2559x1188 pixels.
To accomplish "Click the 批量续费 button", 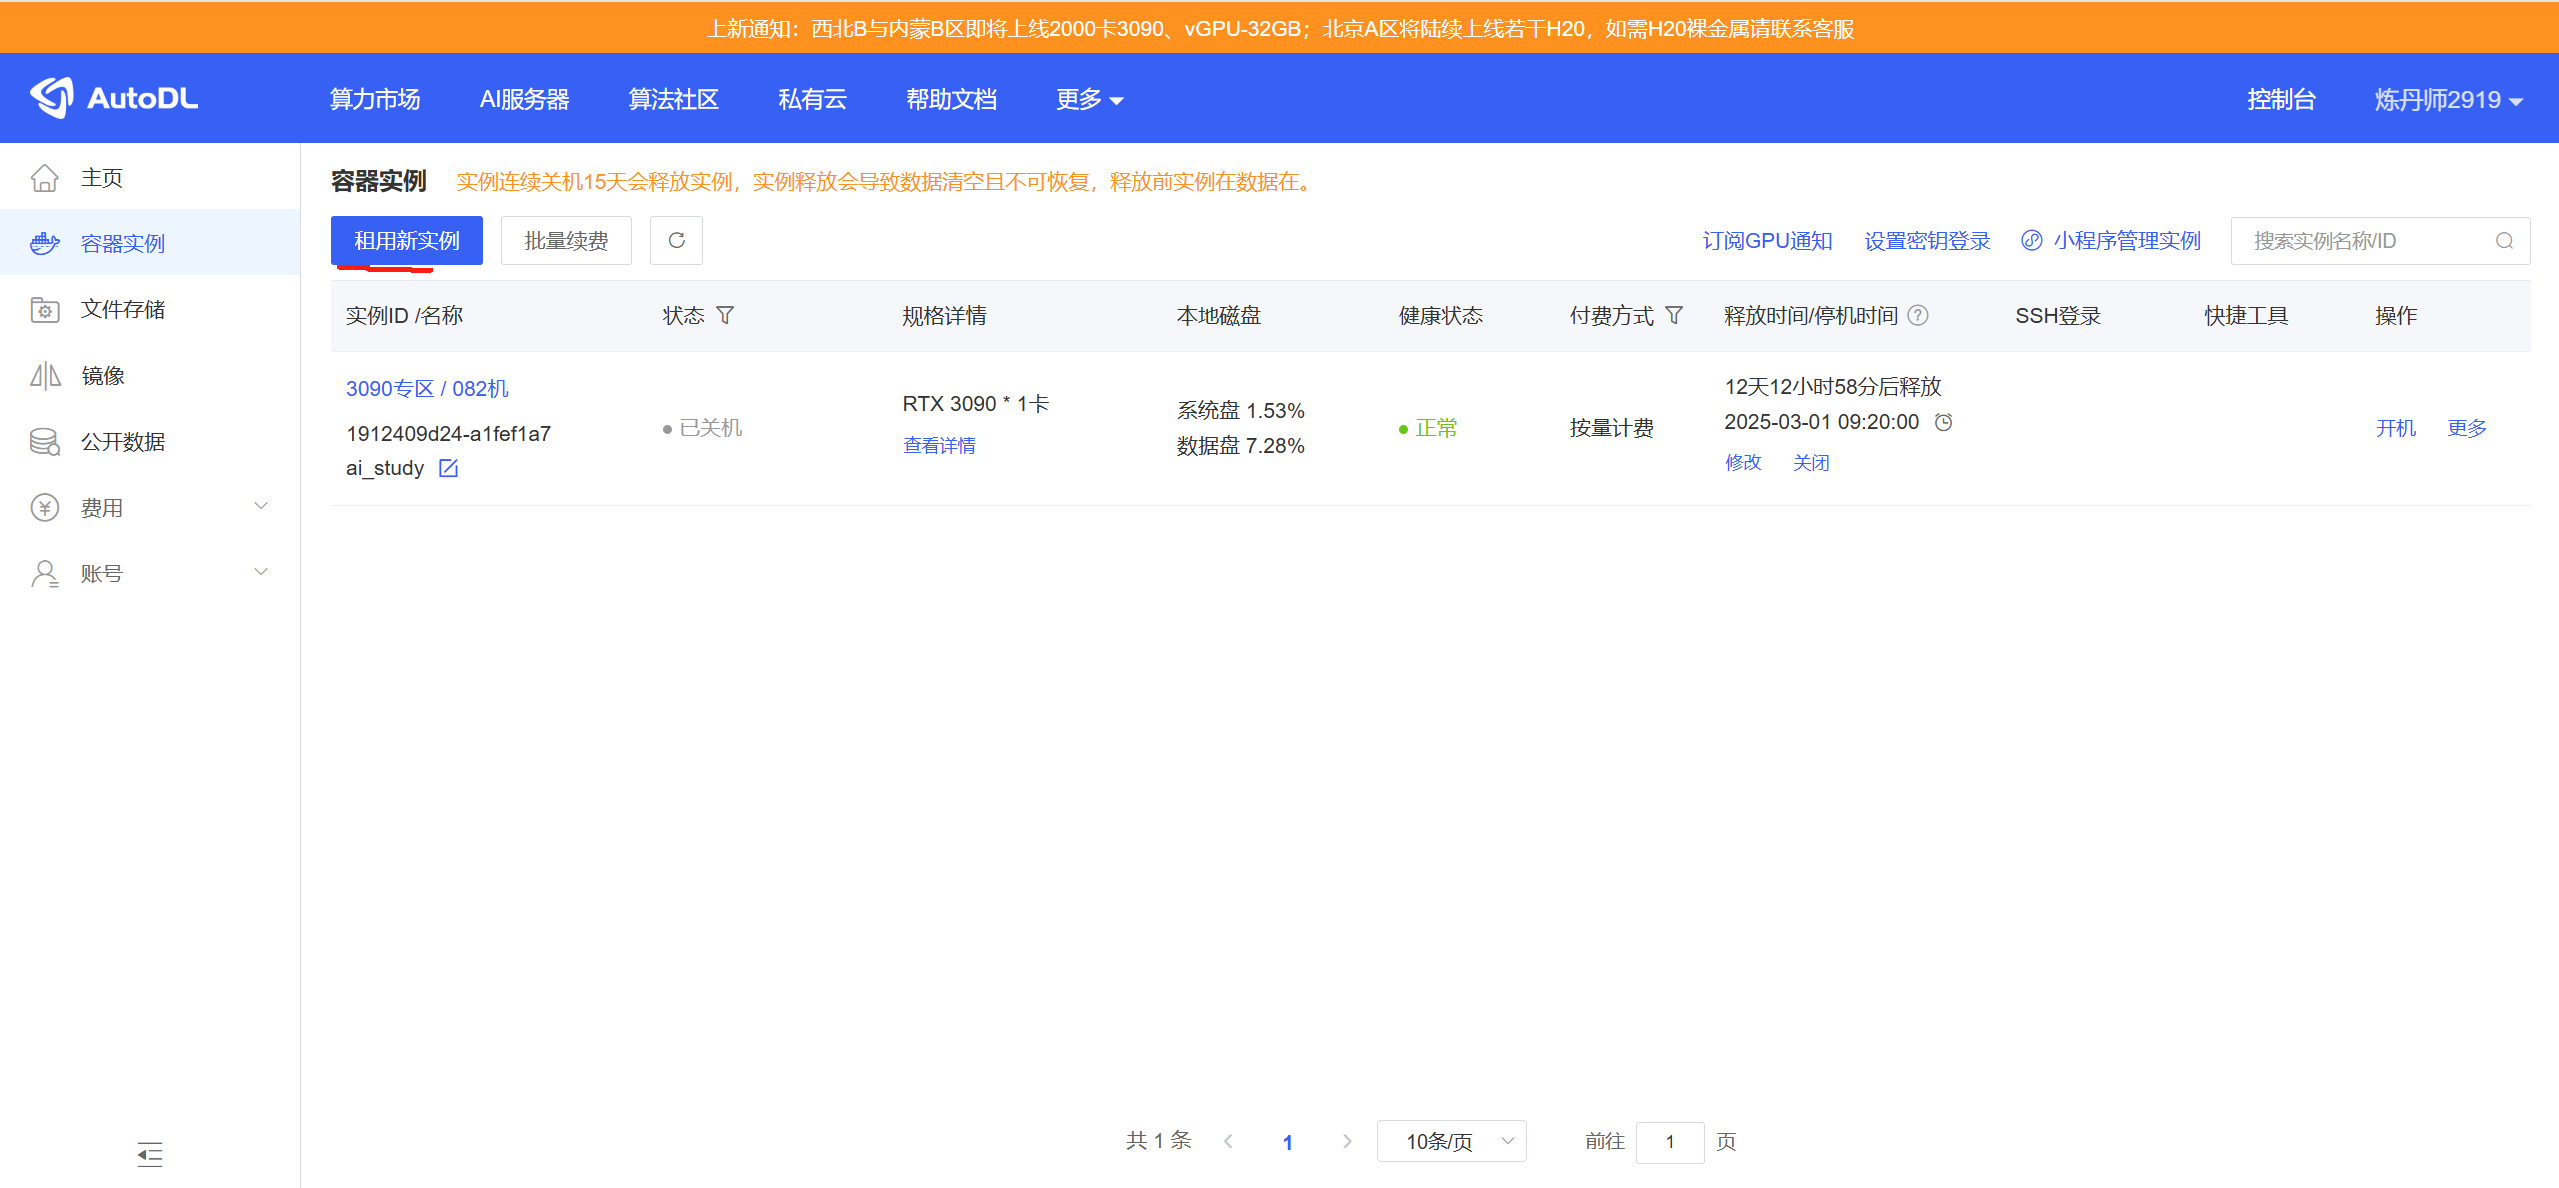I will (x=566, y=241).
